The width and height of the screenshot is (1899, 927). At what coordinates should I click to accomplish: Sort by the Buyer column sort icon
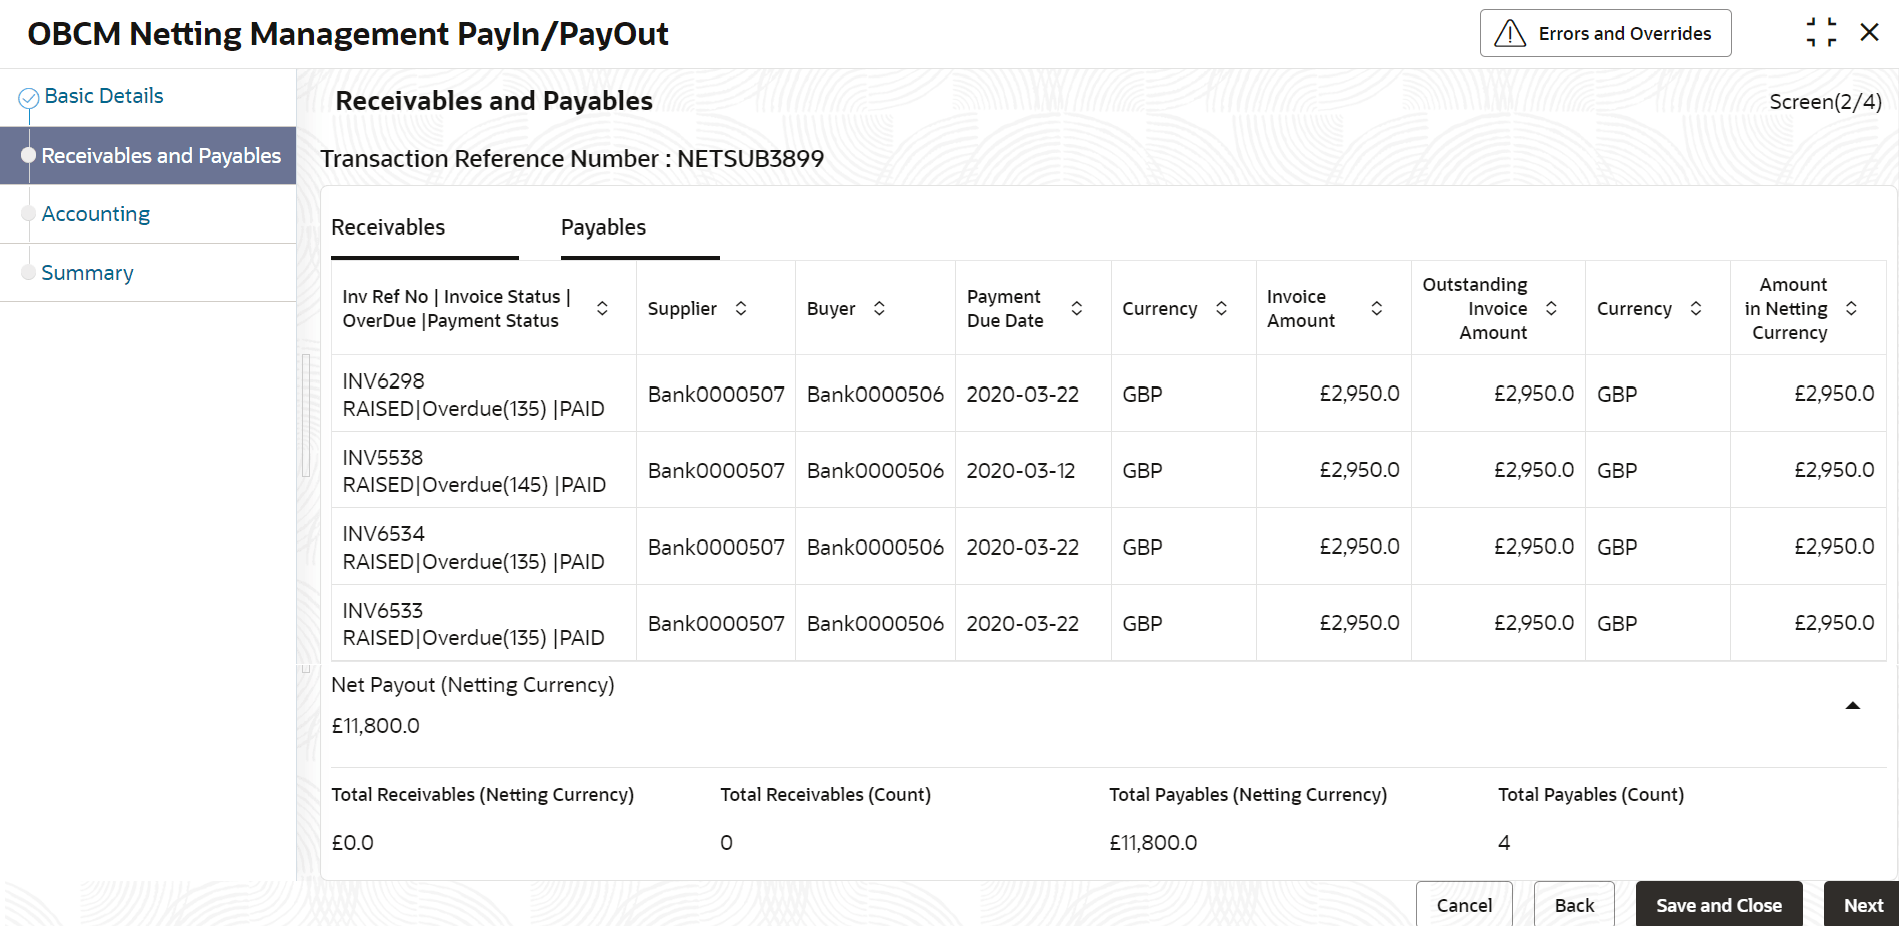click(879, 308)
